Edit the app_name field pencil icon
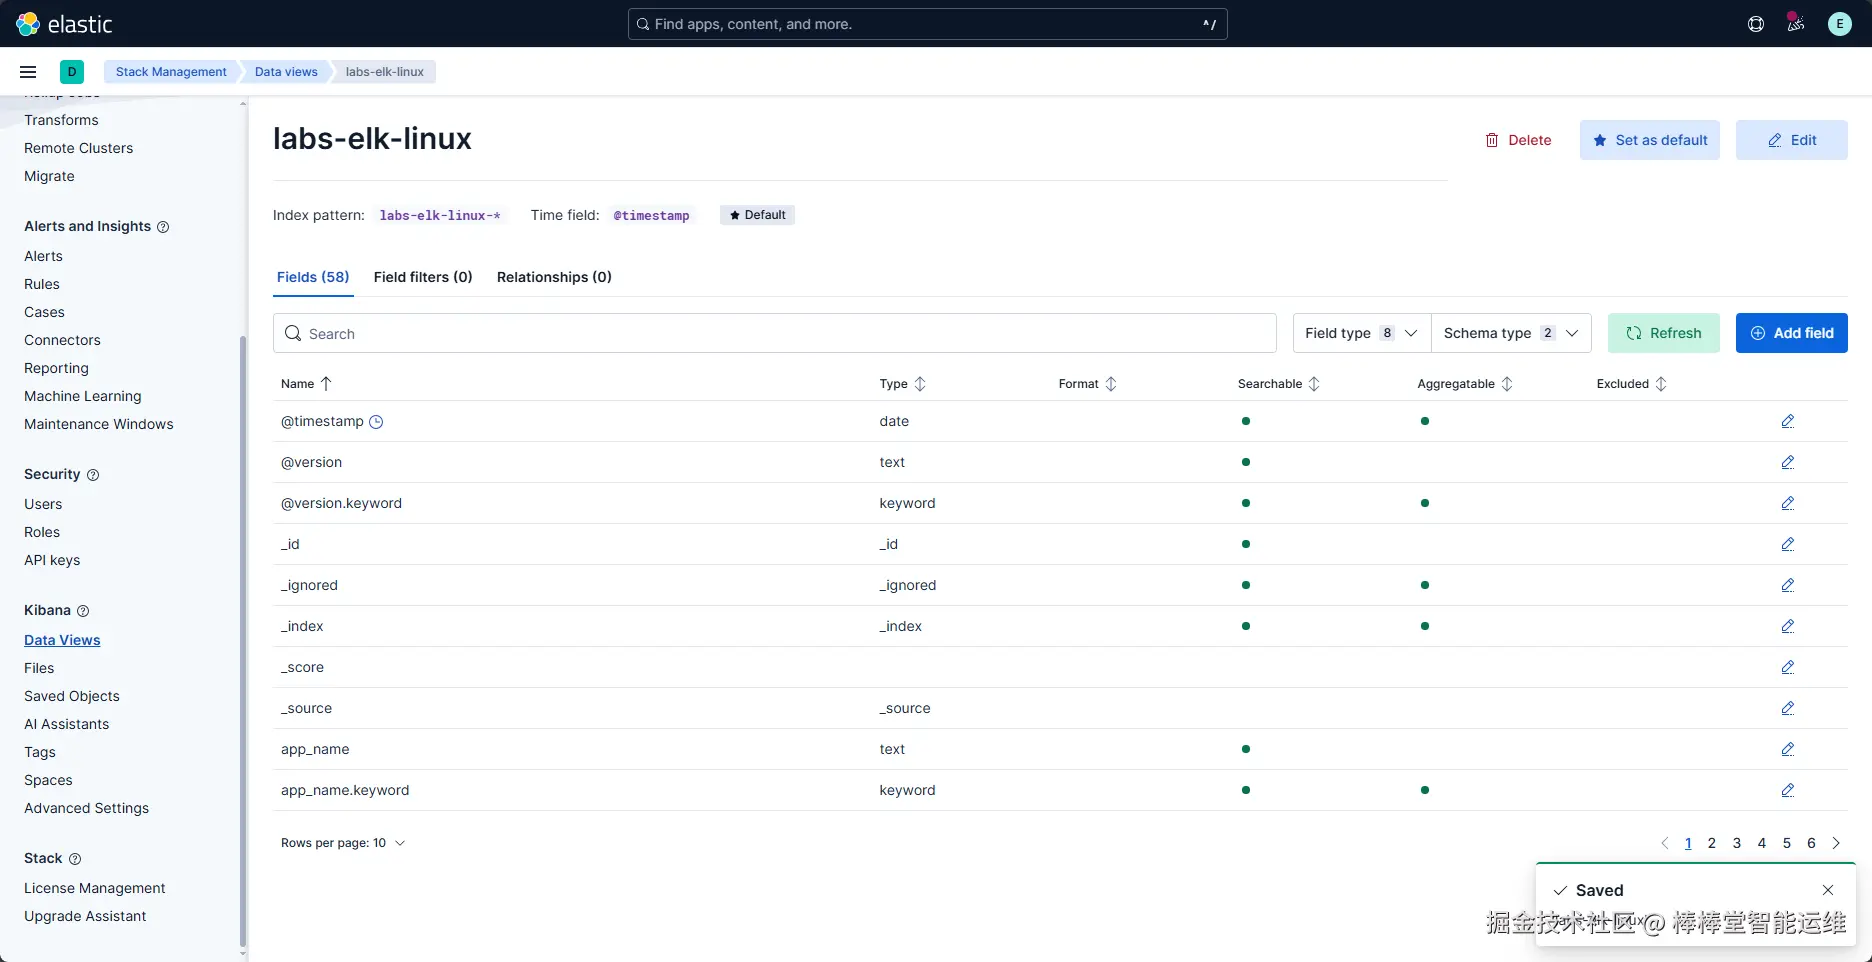This screenshot has height=962, width=1872. click(1788, 749)
